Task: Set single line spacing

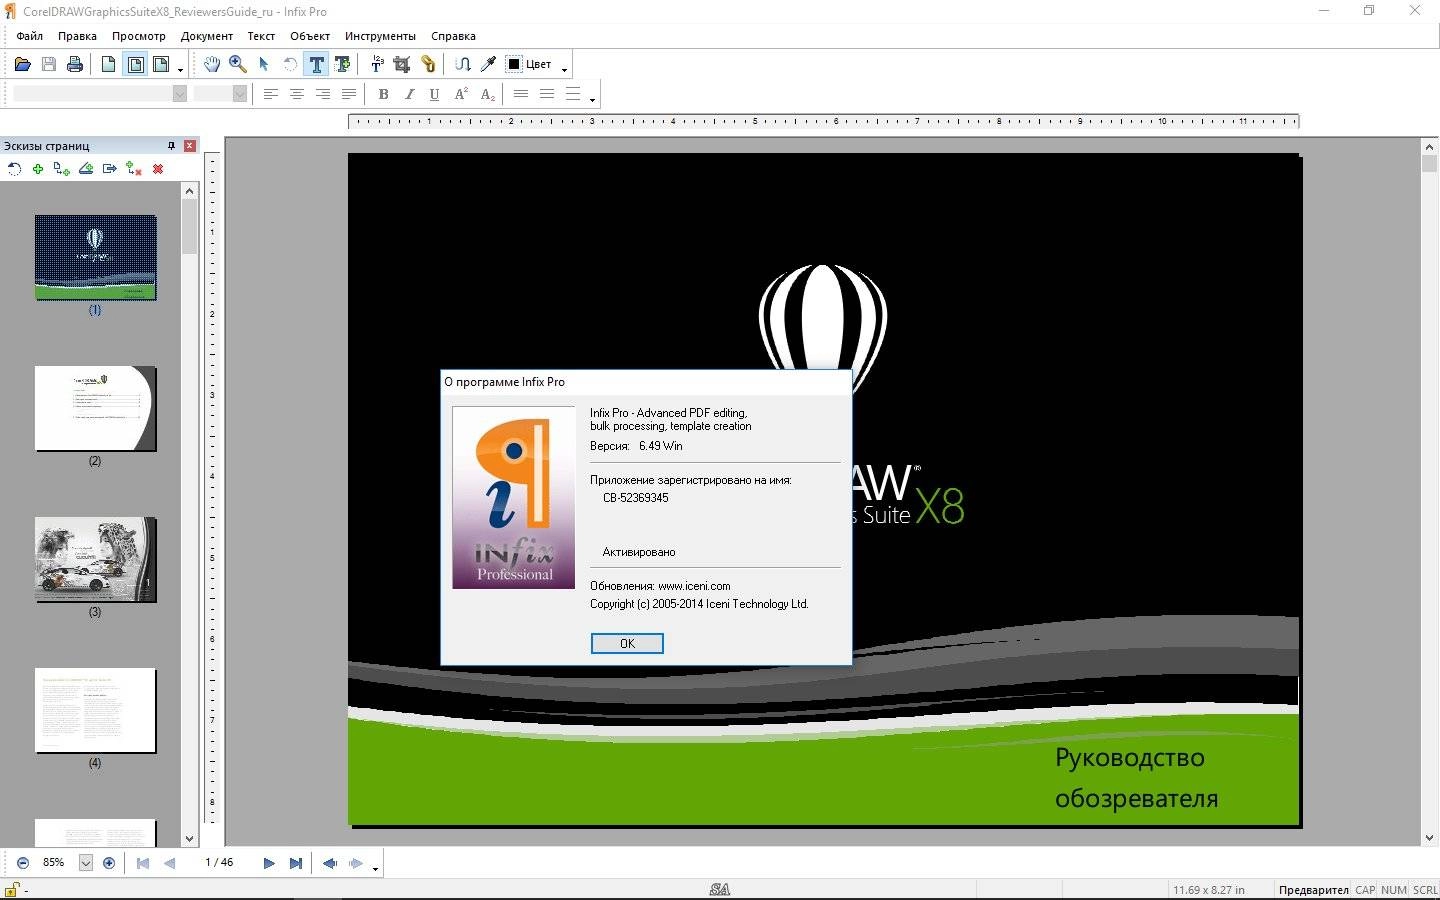Action: (520, 94)
